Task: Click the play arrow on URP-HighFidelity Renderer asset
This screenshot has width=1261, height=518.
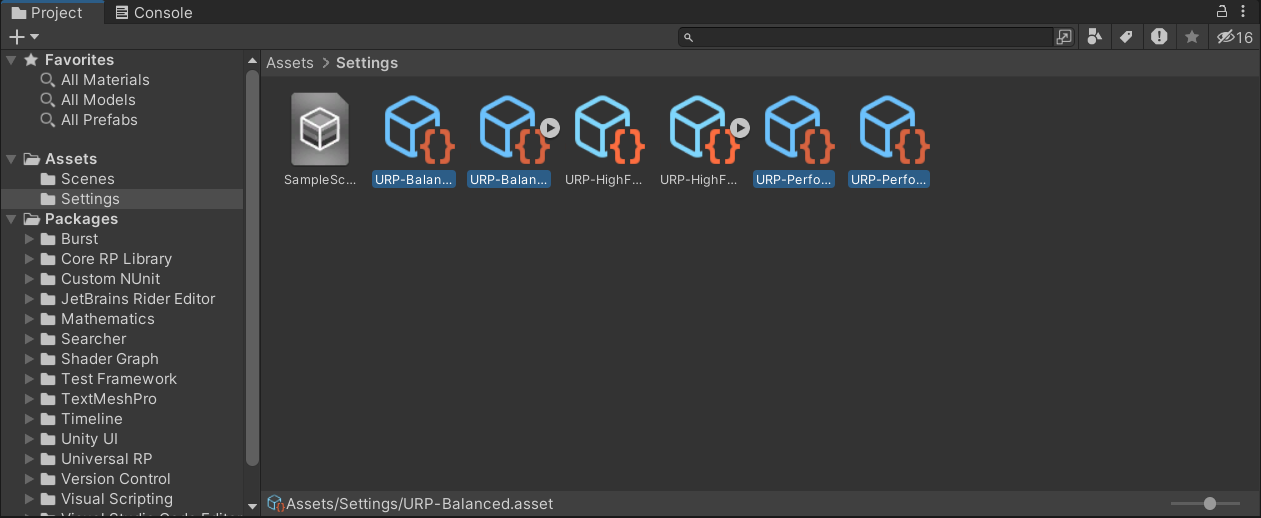Action: tap(739, 128)
